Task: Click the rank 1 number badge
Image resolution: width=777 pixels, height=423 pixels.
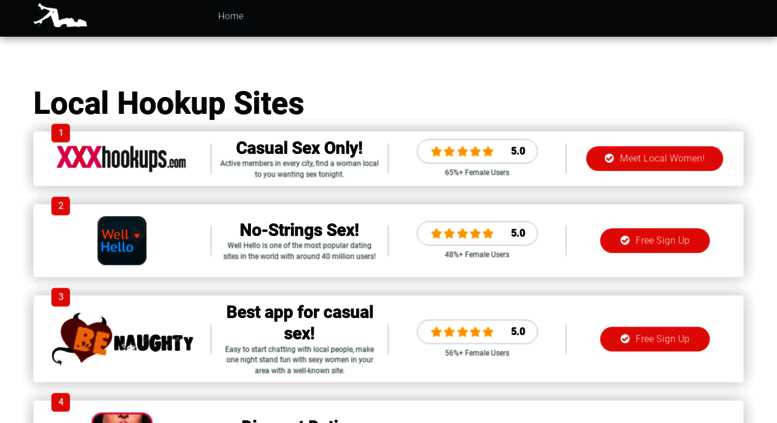Action: point(60,133)
